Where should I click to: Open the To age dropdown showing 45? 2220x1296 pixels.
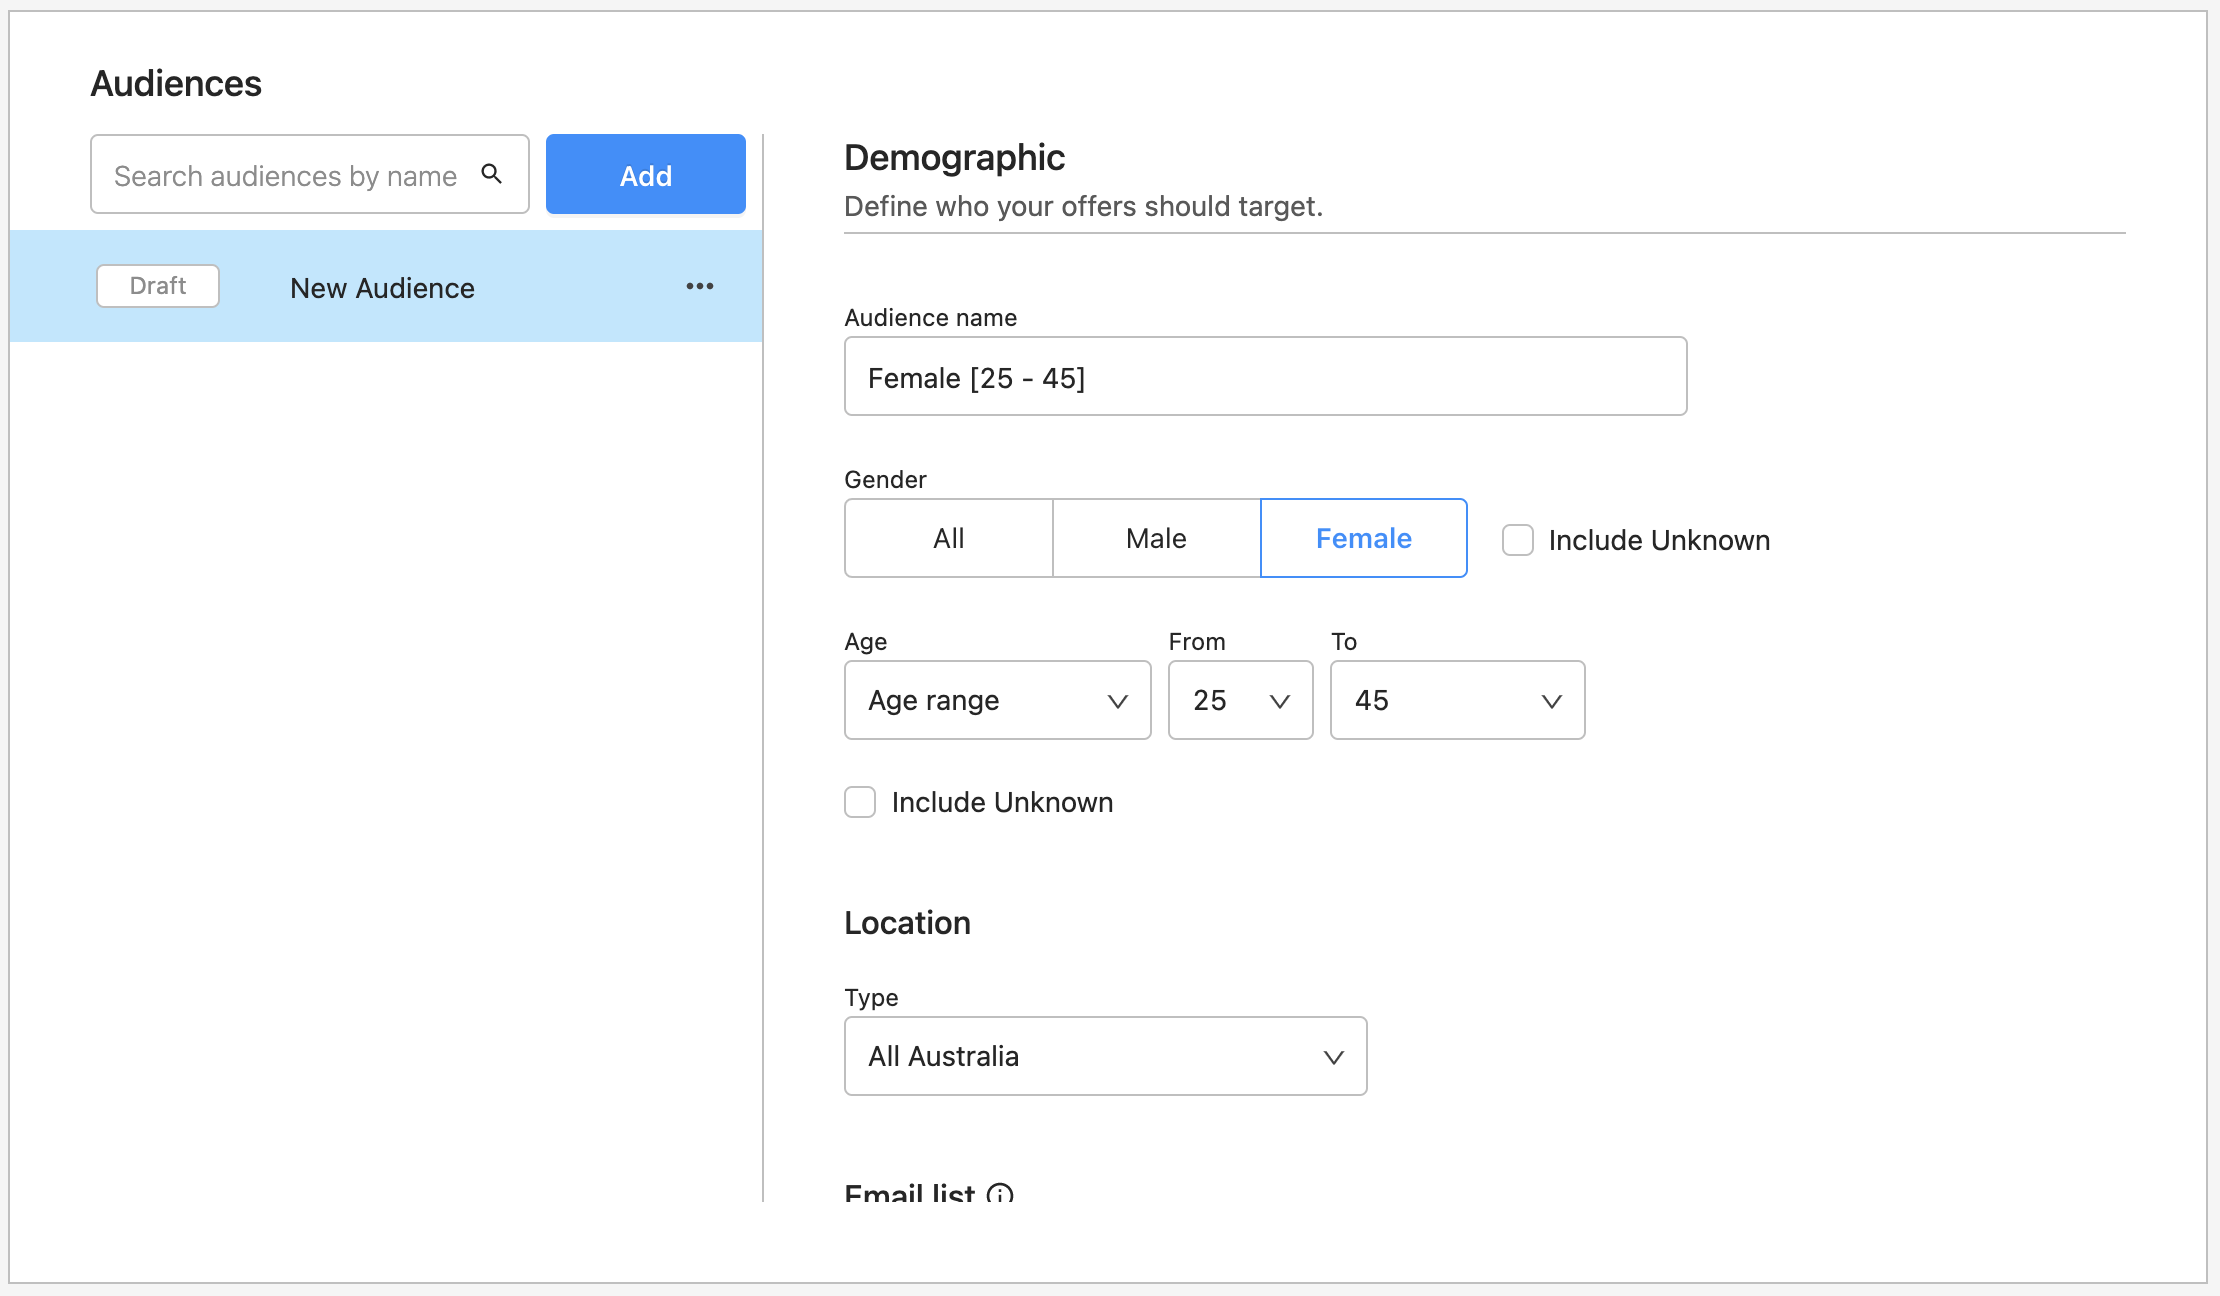(x=1458, y=700)
